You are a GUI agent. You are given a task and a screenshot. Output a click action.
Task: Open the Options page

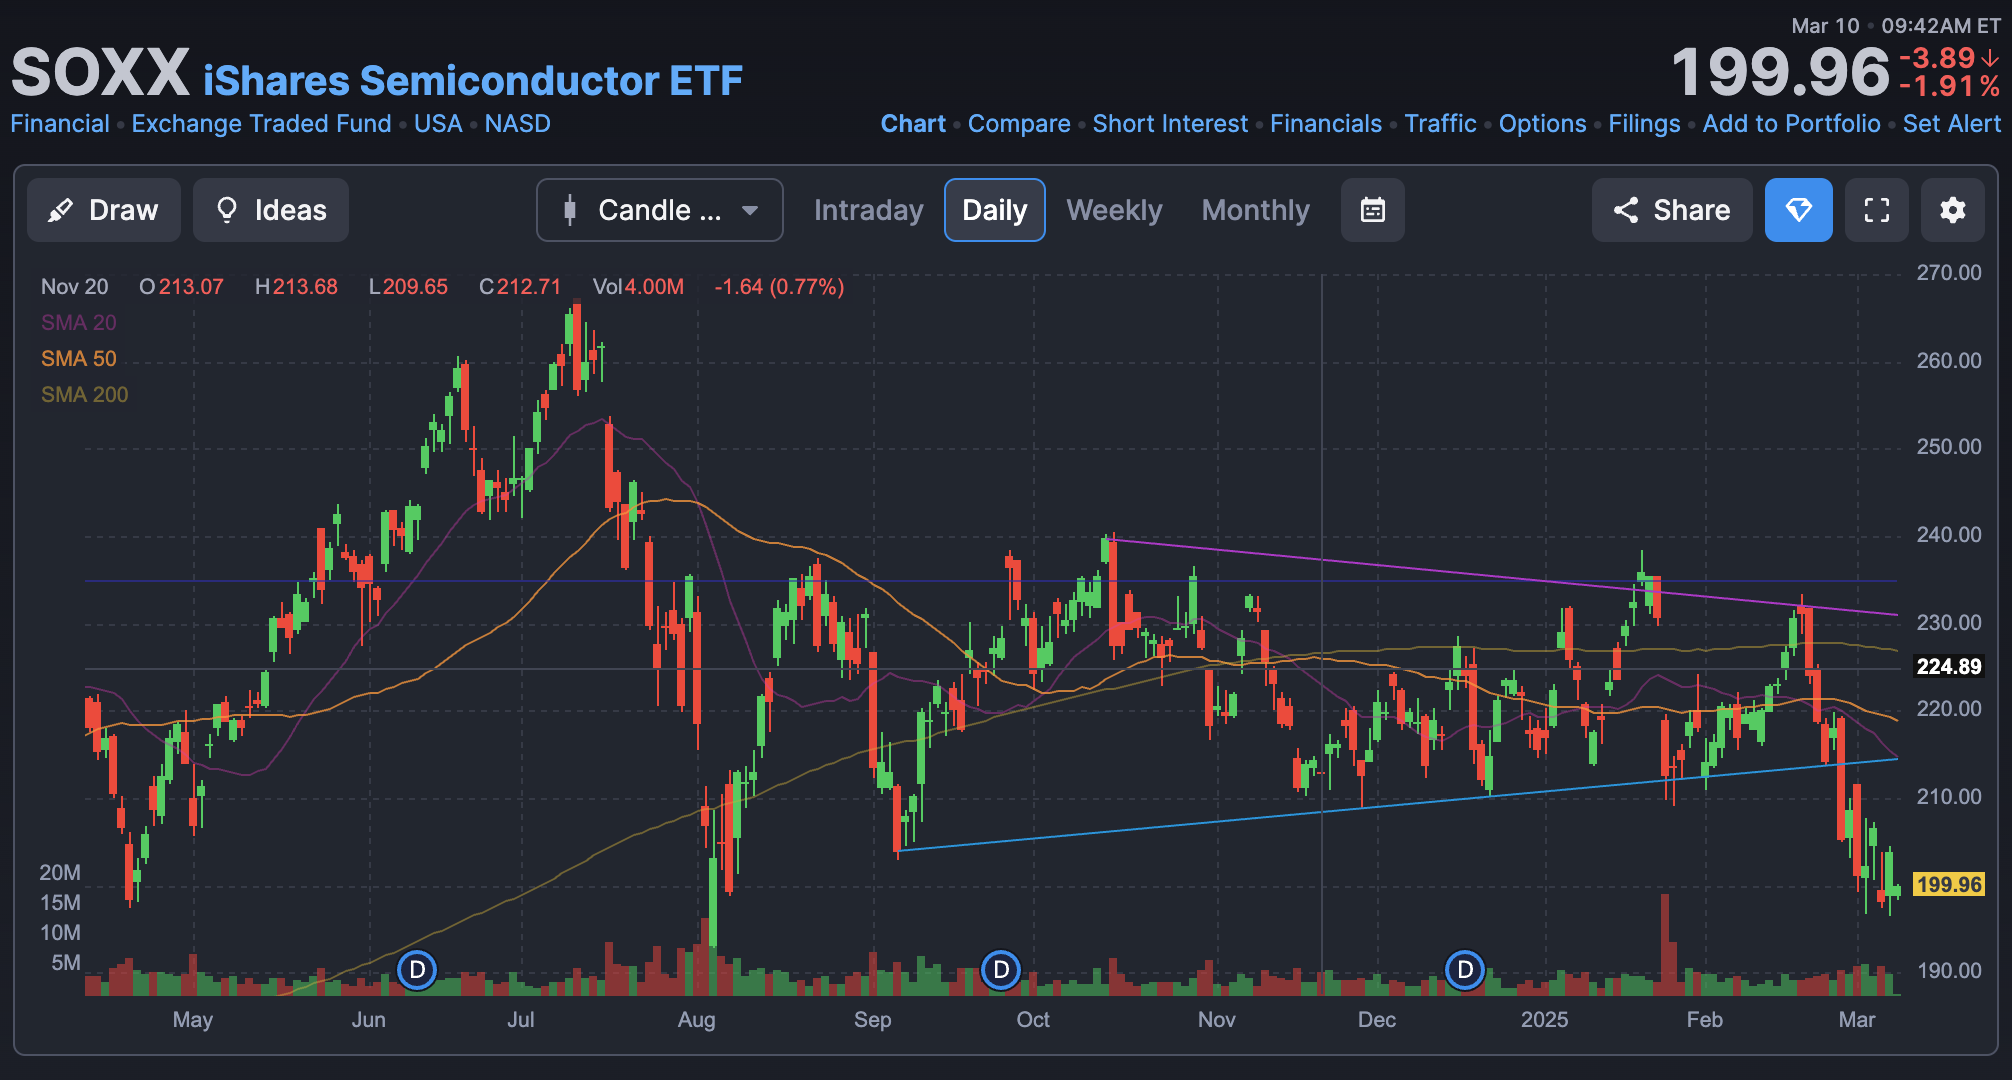coord(1542,123)
